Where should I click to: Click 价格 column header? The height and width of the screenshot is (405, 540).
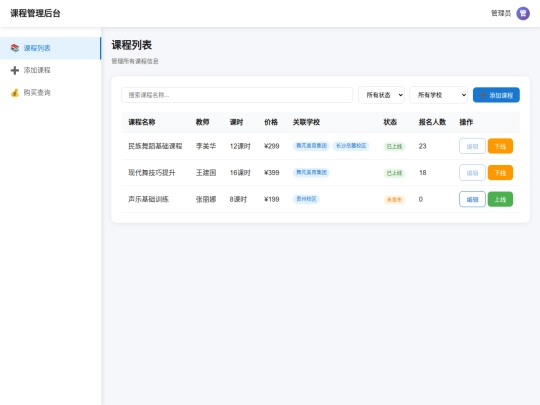(x=271, y=122)
